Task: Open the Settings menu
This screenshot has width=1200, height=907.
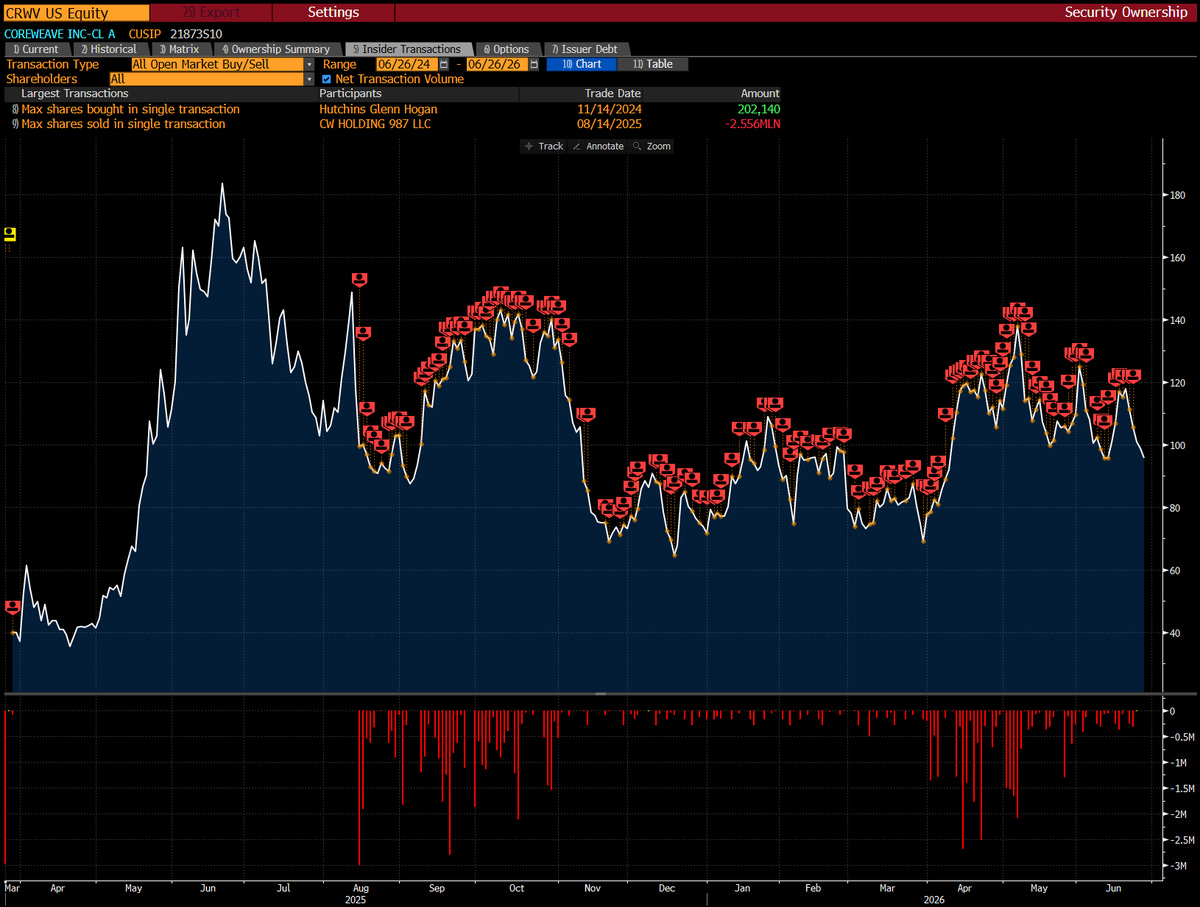Action: click(x=333, y=13)
